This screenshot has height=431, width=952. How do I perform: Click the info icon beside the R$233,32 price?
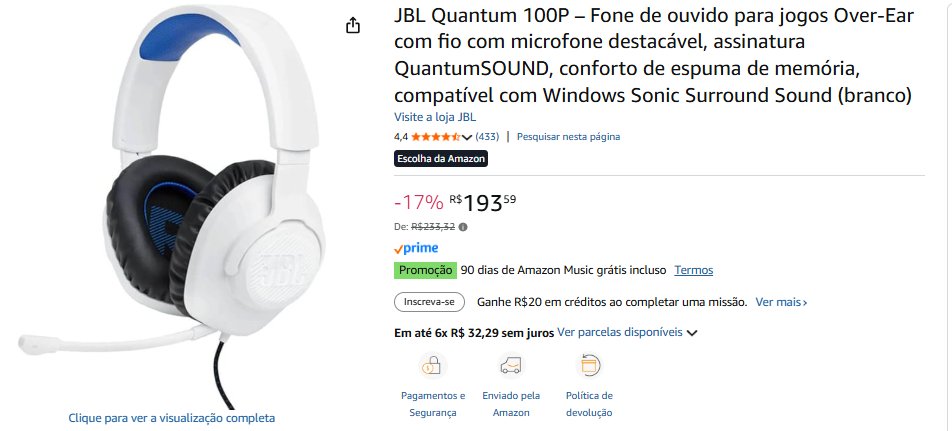tap(463, 227)
